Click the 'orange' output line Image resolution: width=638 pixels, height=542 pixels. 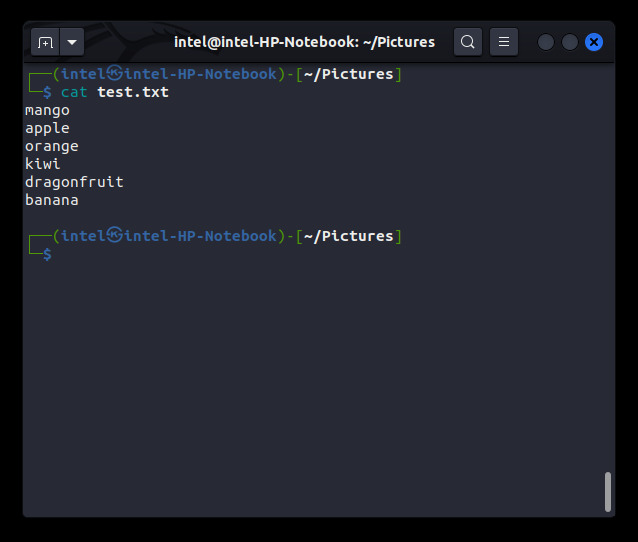pos(52,146)
